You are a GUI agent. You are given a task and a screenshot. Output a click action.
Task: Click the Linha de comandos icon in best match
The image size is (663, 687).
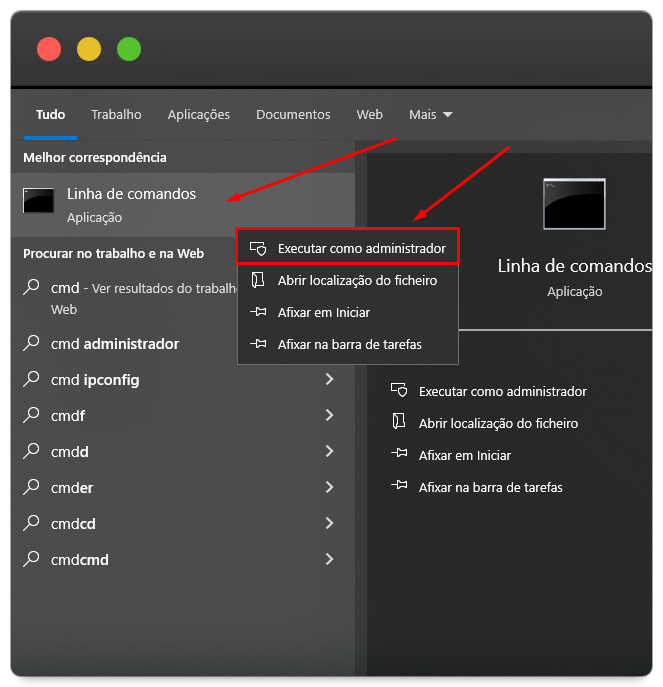tap(38, 201)
